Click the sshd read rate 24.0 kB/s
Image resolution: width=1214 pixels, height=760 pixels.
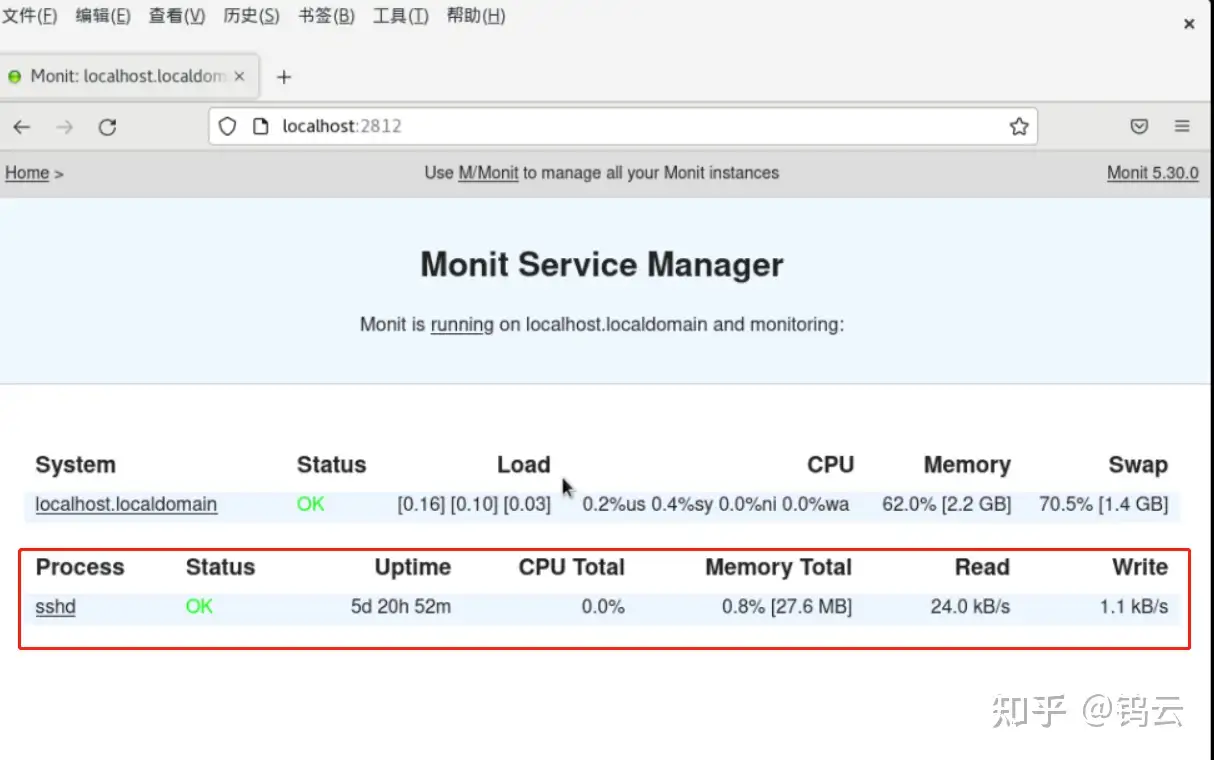970,607
